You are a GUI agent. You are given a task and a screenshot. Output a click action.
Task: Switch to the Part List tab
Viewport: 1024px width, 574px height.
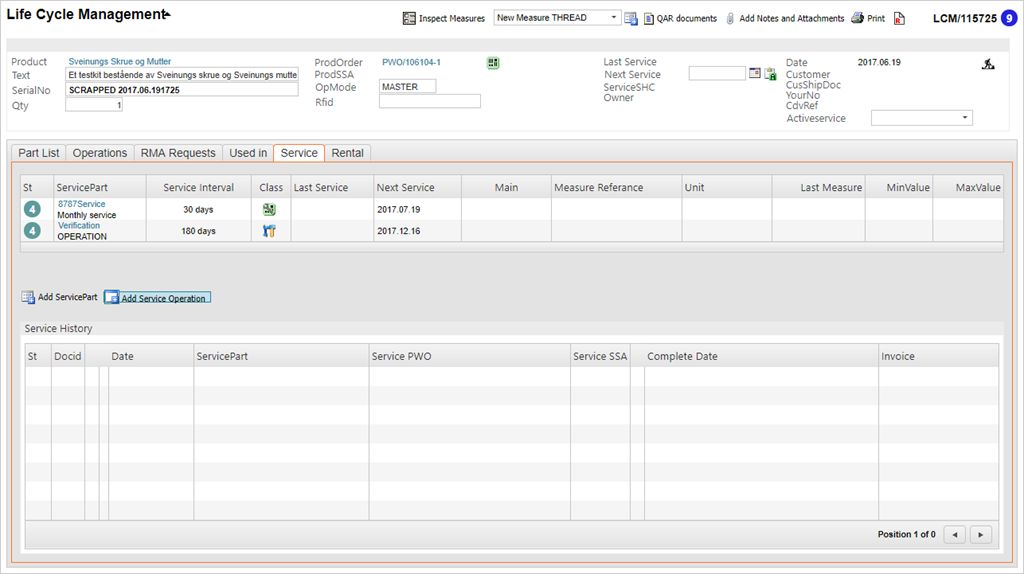pos(39,153)
